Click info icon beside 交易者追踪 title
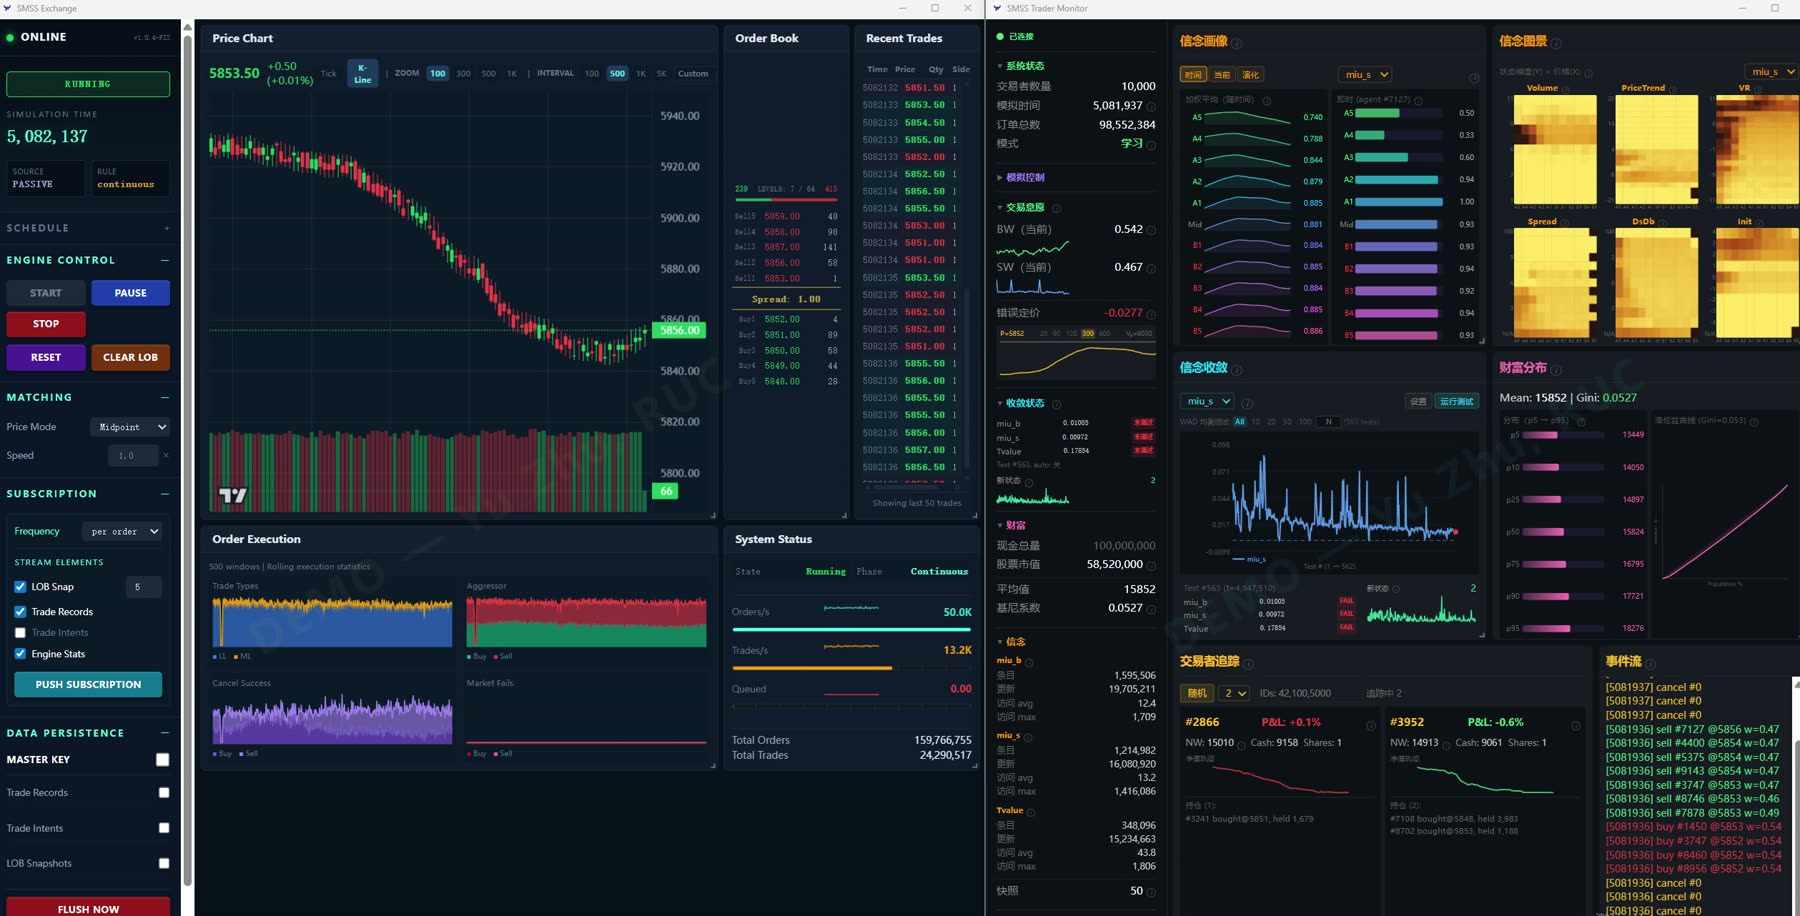The width and height of the screenshot is (1800, 916). (x=1248, y=663)
